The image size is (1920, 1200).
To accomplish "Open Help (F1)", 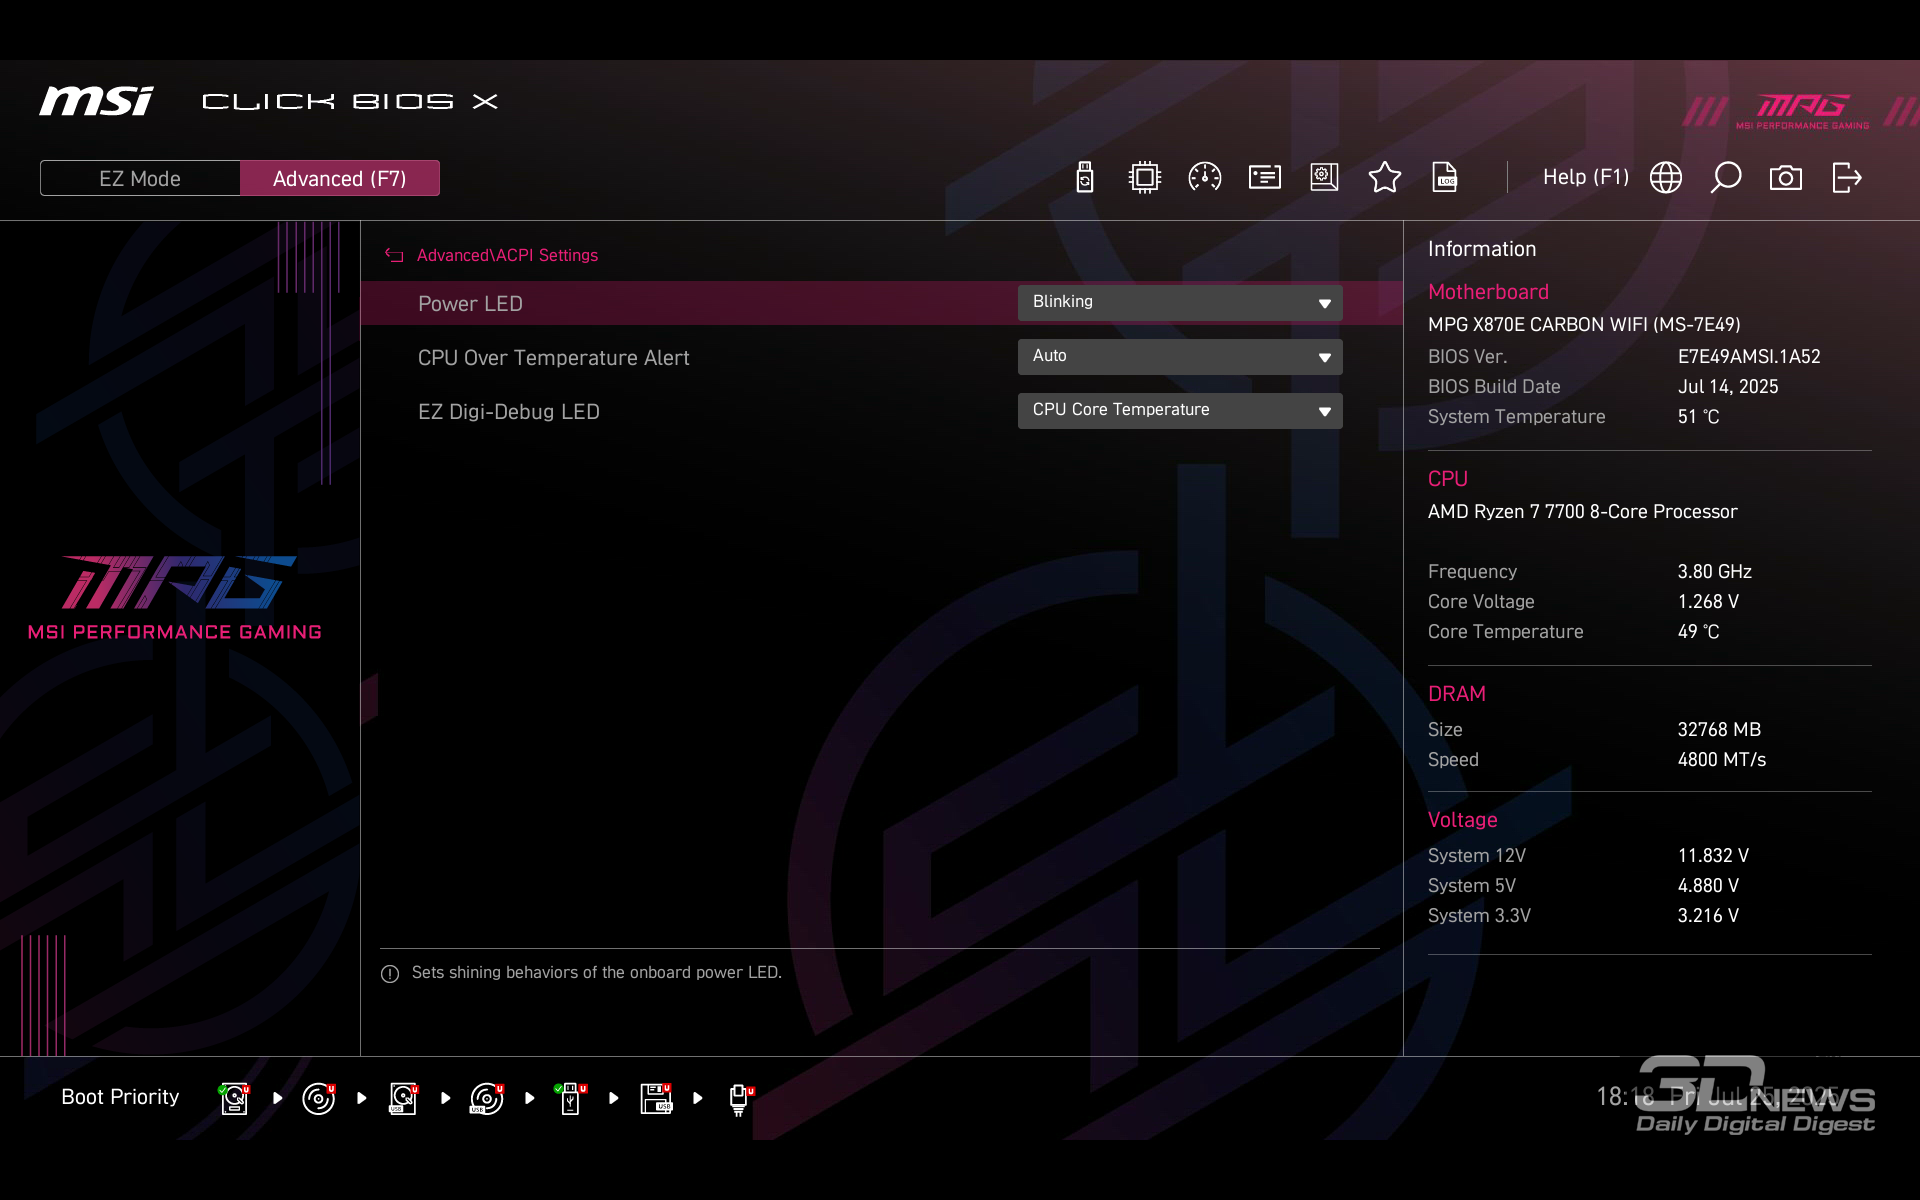I will (x=1586, y=177).
